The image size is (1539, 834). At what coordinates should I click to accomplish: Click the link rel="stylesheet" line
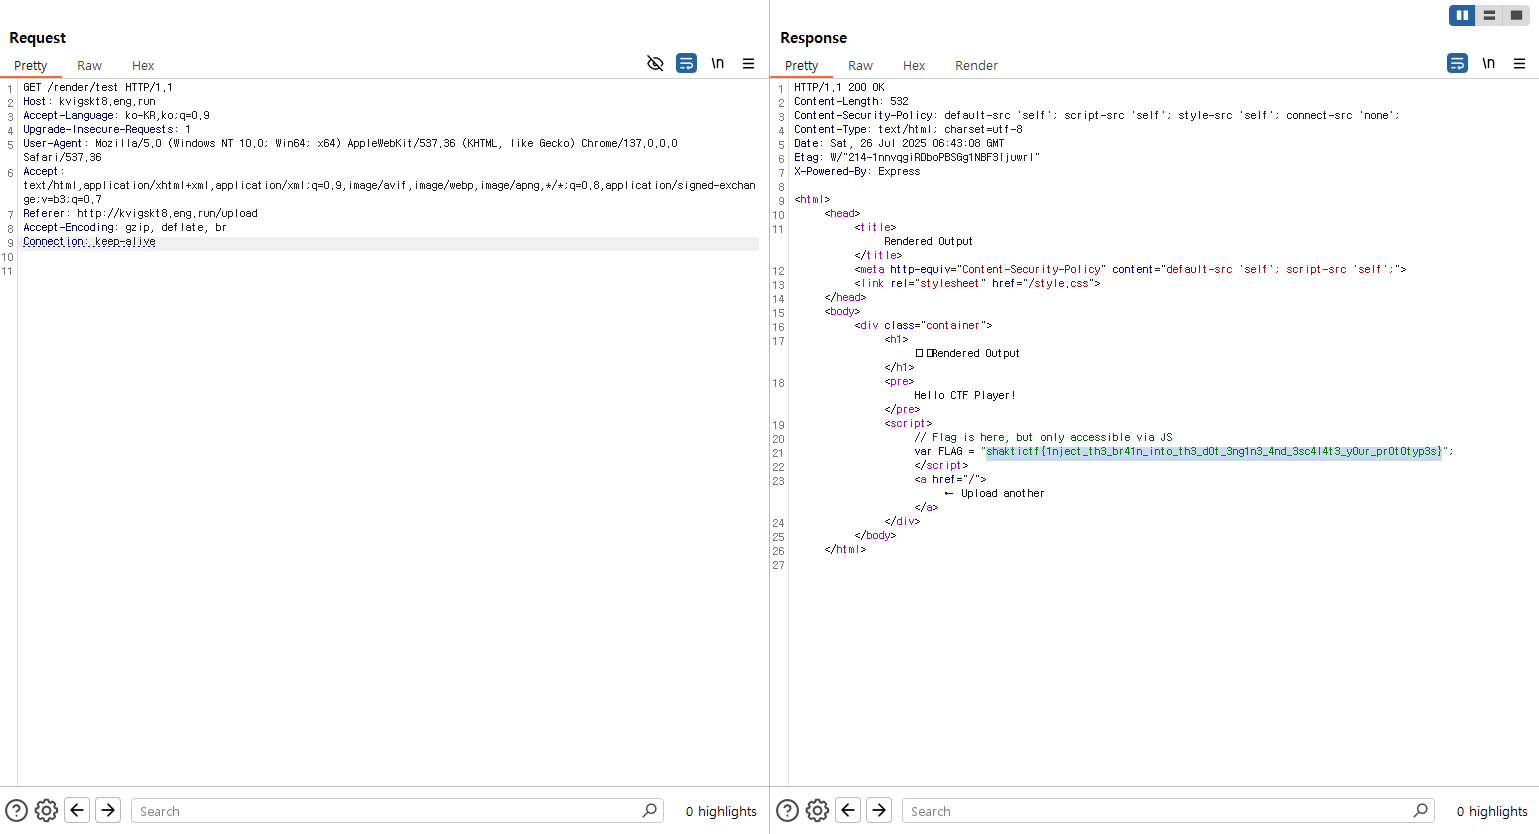pos(977,283)
